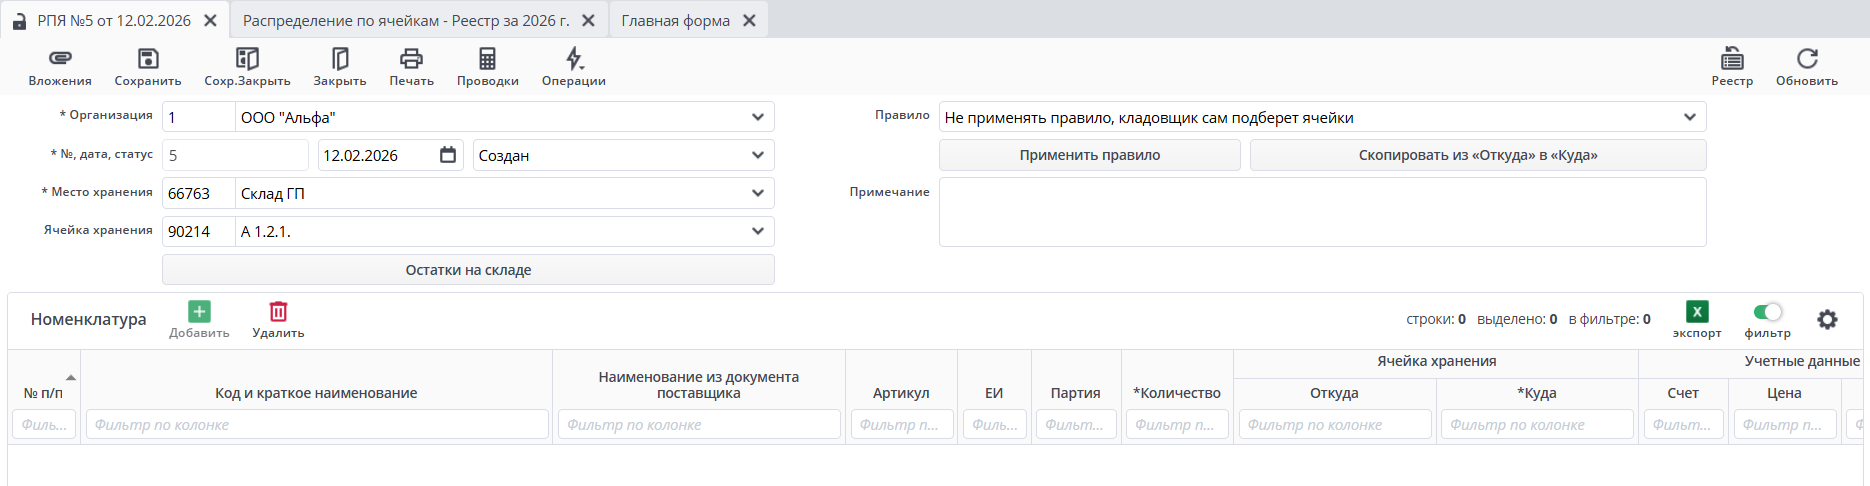Switch to the Главная форма tab

coord(675,20)
